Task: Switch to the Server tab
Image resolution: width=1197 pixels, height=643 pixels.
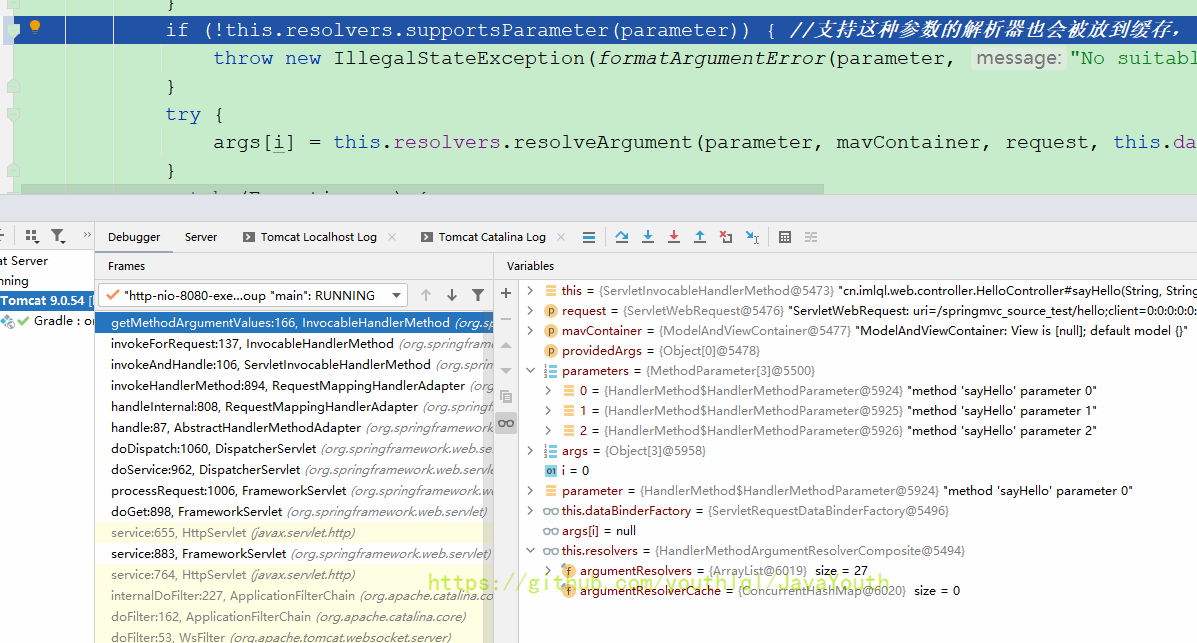Action: click(201, 237)
